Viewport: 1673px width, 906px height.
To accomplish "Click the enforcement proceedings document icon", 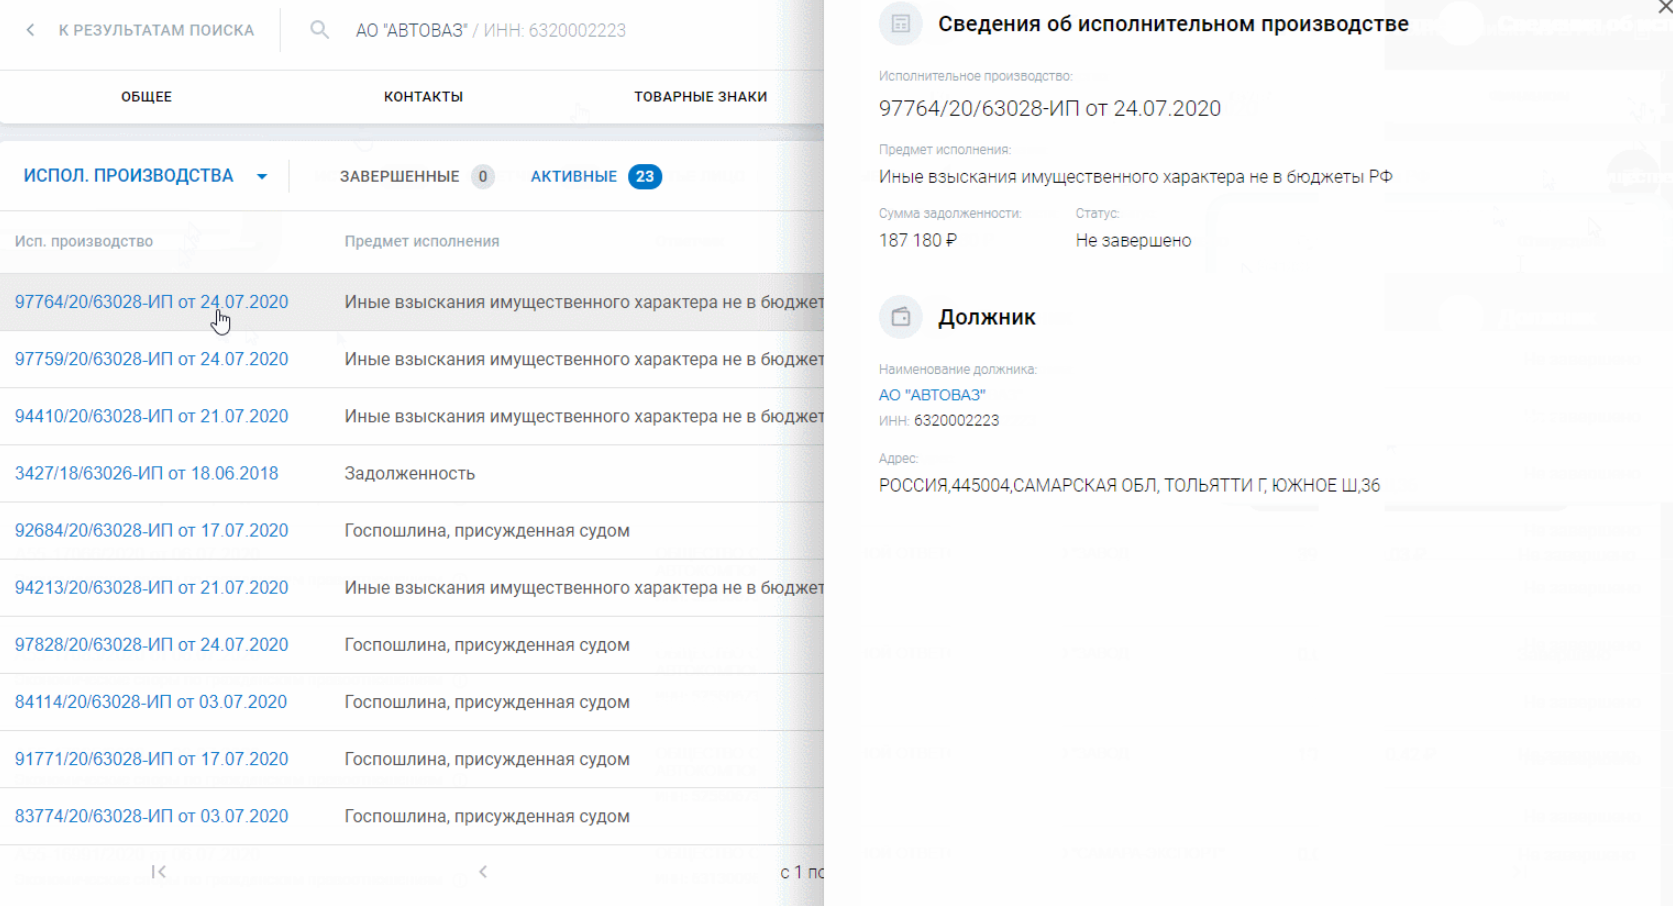I will [900, 24].
